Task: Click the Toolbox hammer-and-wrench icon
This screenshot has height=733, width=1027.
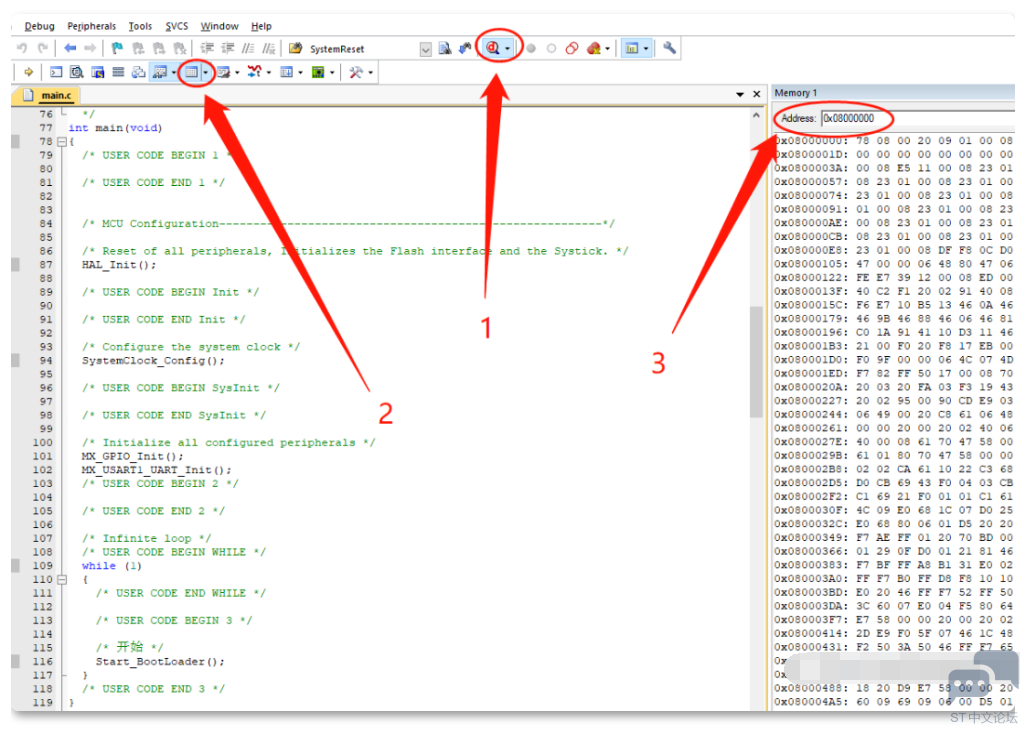Action: [x=355, y=72]
